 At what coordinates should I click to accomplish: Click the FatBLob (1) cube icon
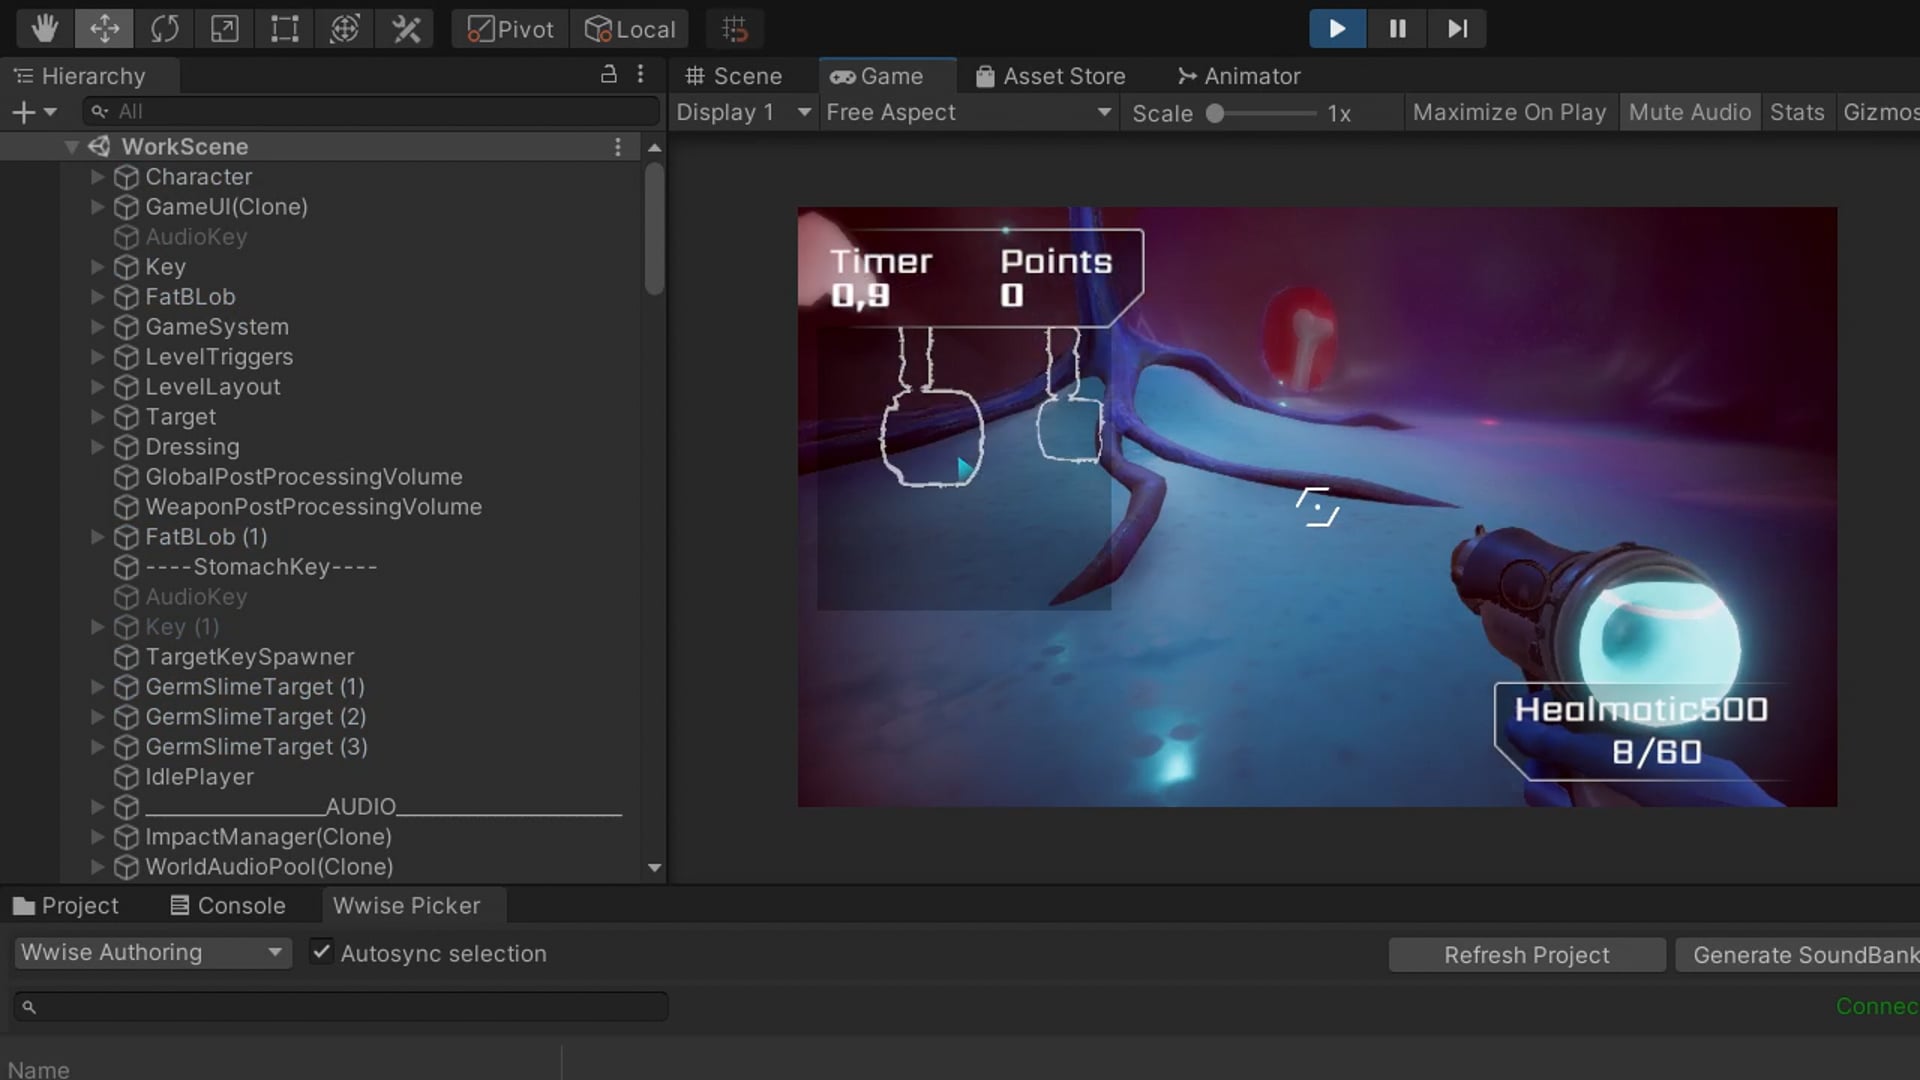pos(126,537)
